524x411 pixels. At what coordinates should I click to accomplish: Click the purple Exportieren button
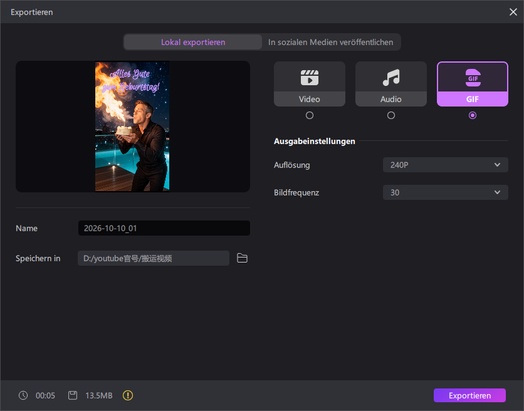pos(470,395)
